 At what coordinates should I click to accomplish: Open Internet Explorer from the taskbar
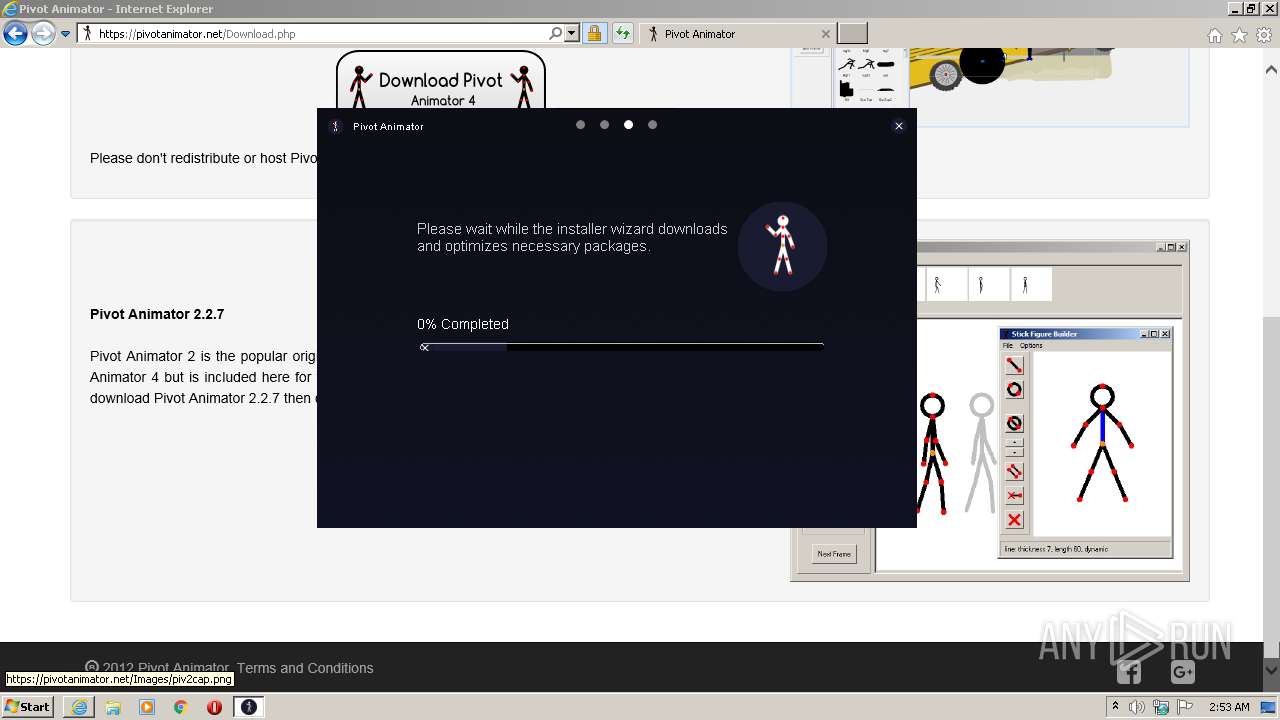[79, 707]
